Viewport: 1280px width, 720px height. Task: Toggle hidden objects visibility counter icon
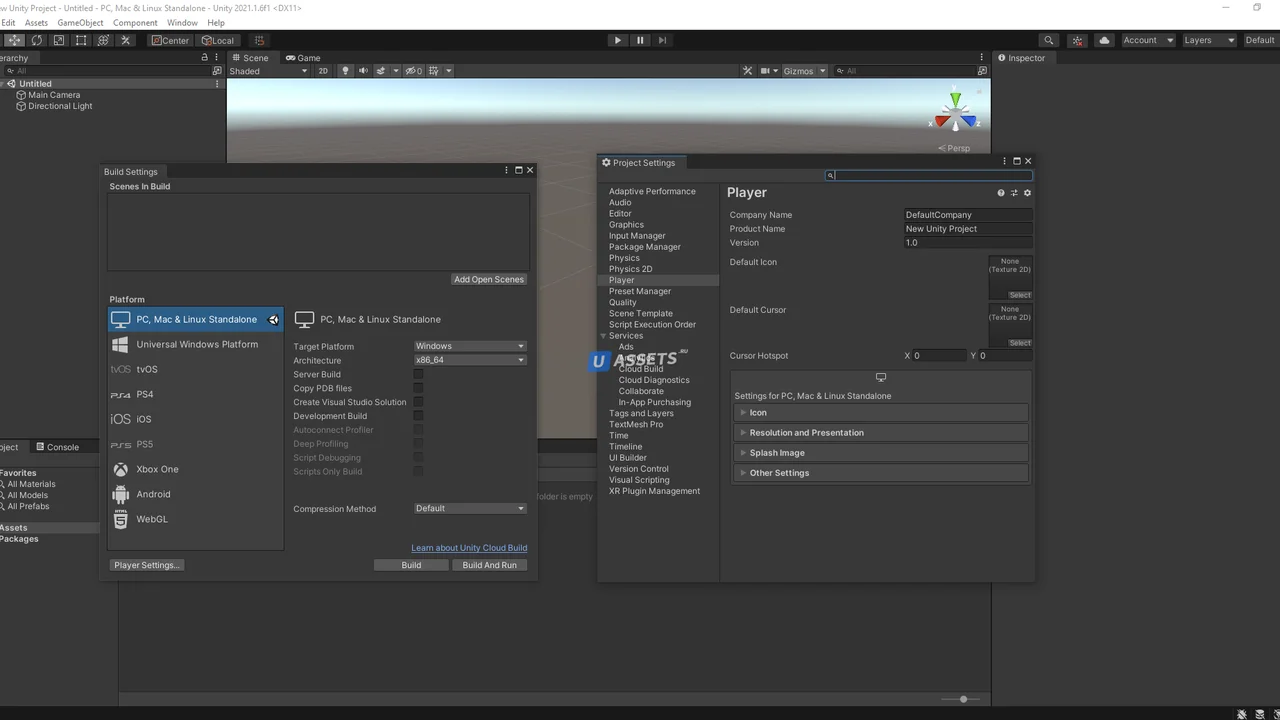click(413, 71)
